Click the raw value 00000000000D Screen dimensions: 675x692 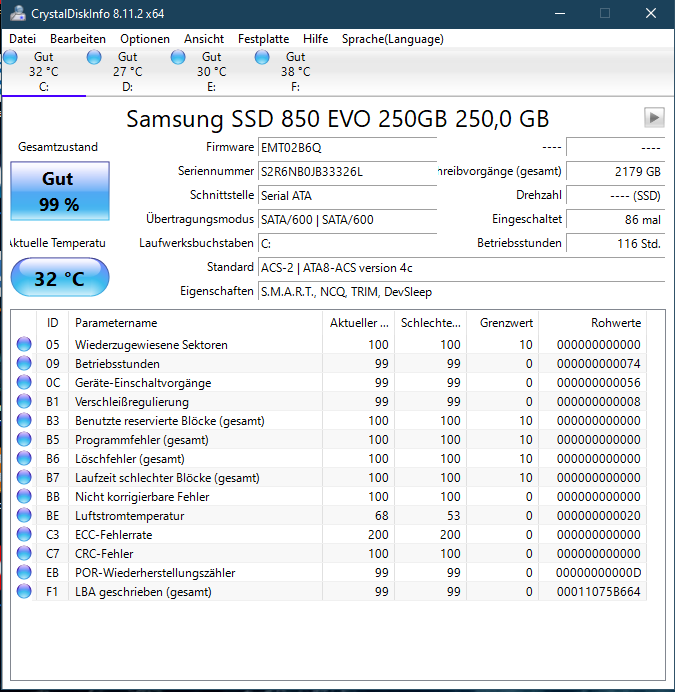coord(598,572)
